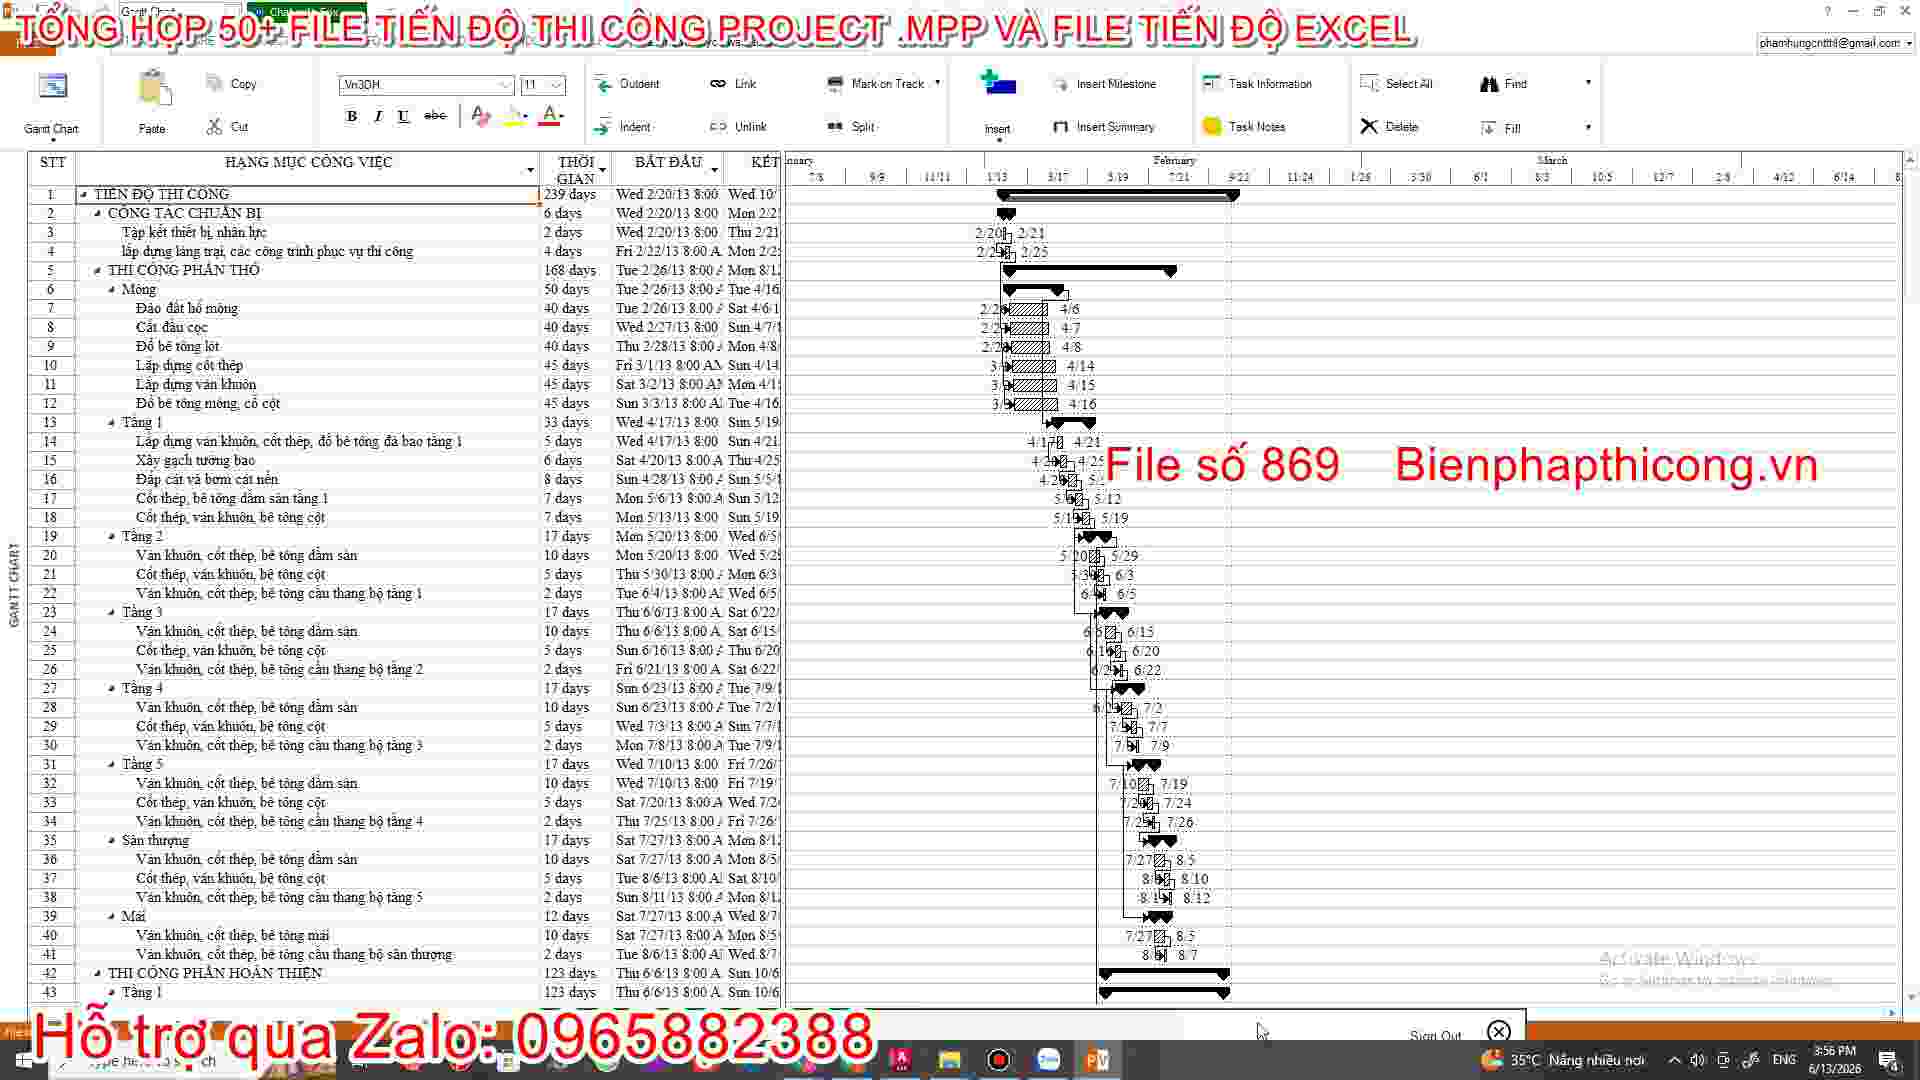1920x1080 pixels.
Task: Collapse the TIẾN ĐỘ THI CÔNG summary task
Action: pyautogui.click(x=84, y=195)
